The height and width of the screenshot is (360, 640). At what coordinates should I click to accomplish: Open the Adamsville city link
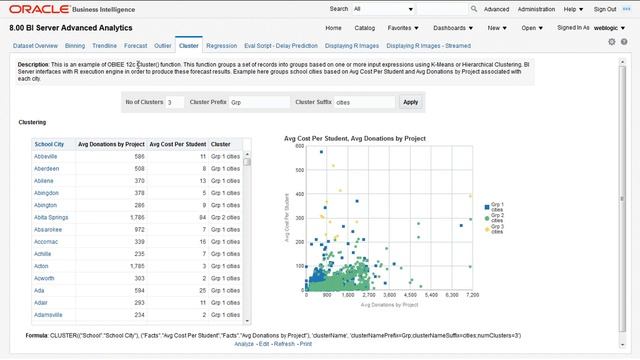coord(48,315)
